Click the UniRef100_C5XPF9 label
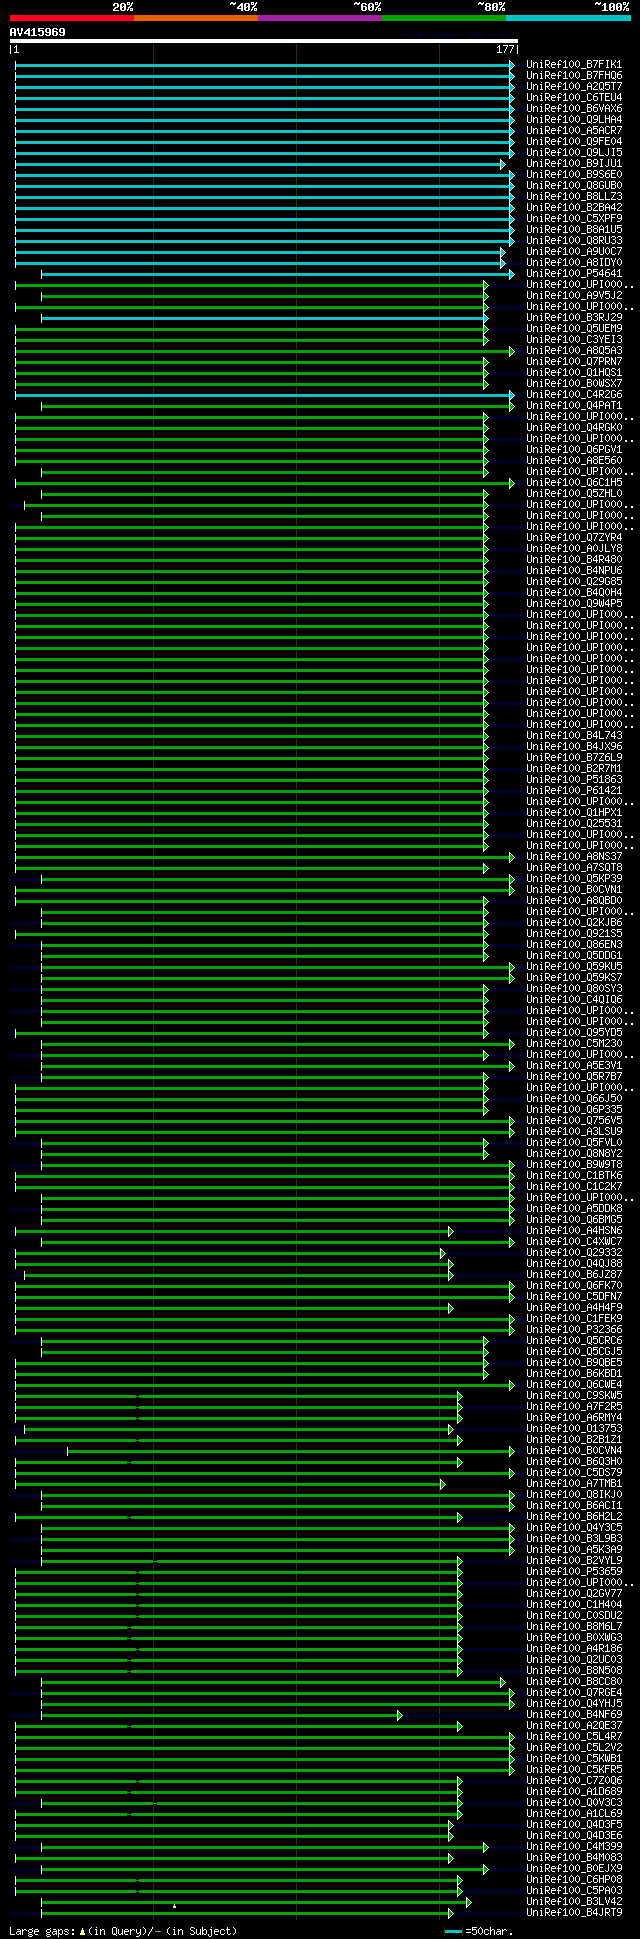This screenshot has height=1939, width=640. [x=574, y=219]
